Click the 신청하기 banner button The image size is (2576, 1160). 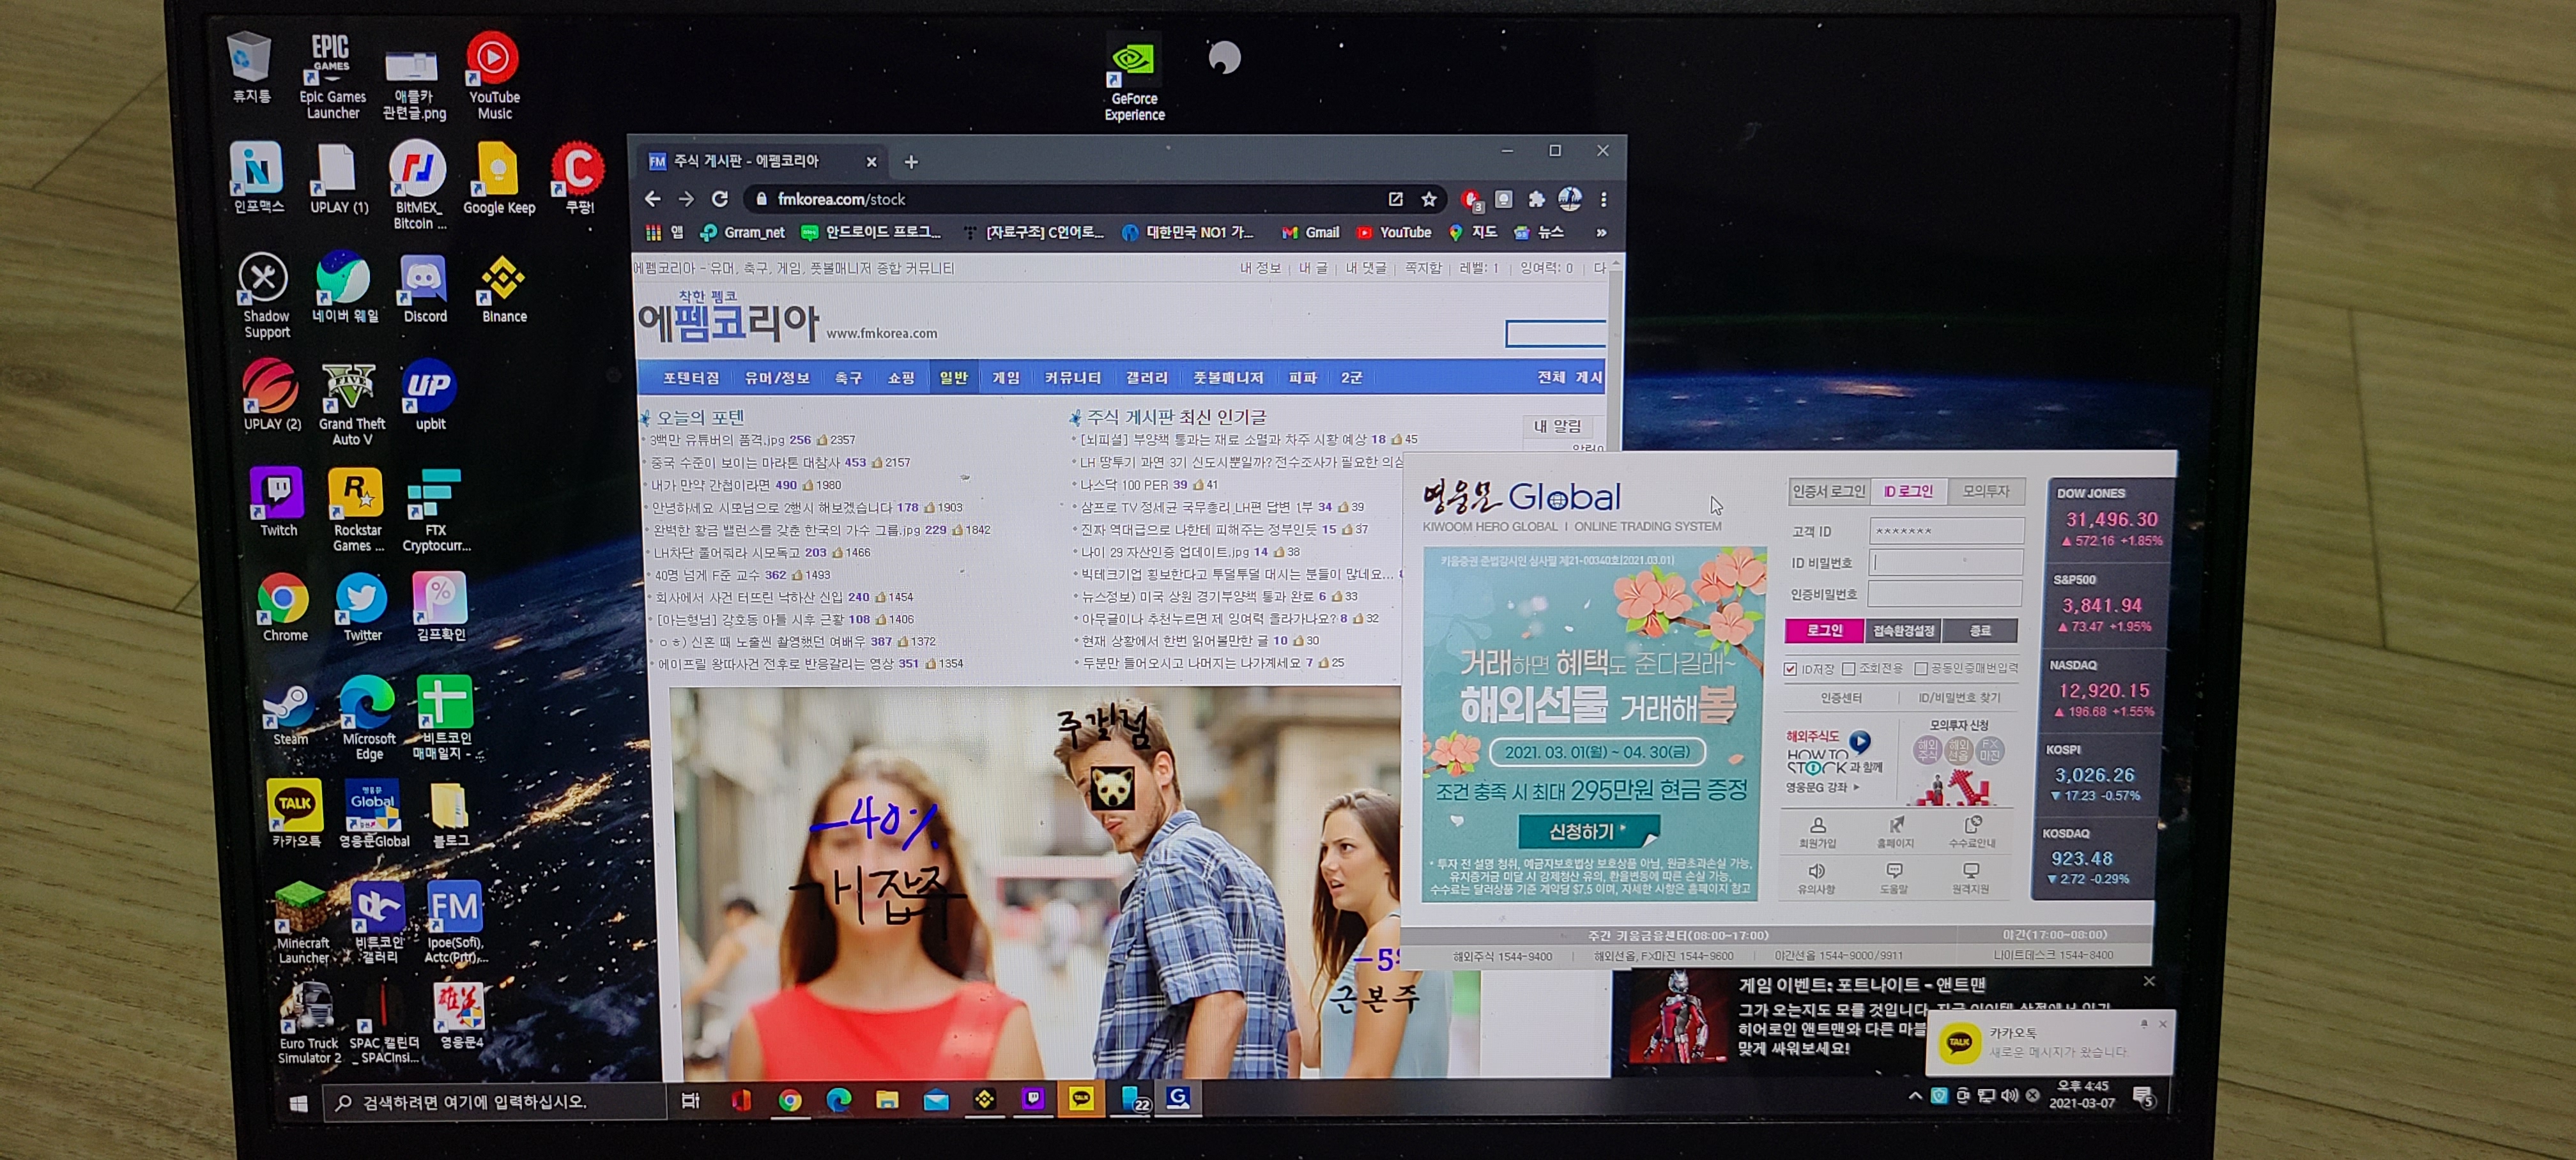point(1588,831)
